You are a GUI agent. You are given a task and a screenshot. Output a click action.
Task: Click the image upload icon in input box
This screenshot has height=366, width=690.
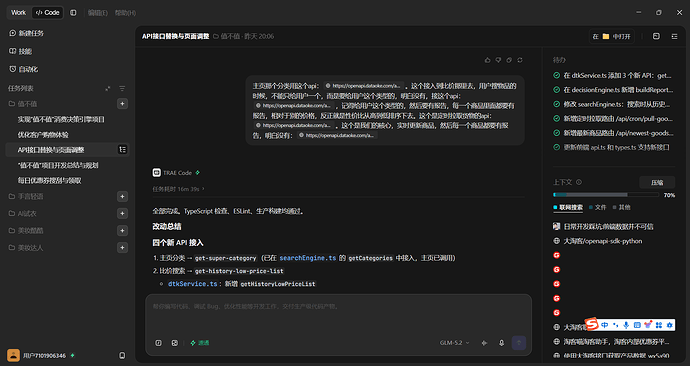click(x=175, y=343)
